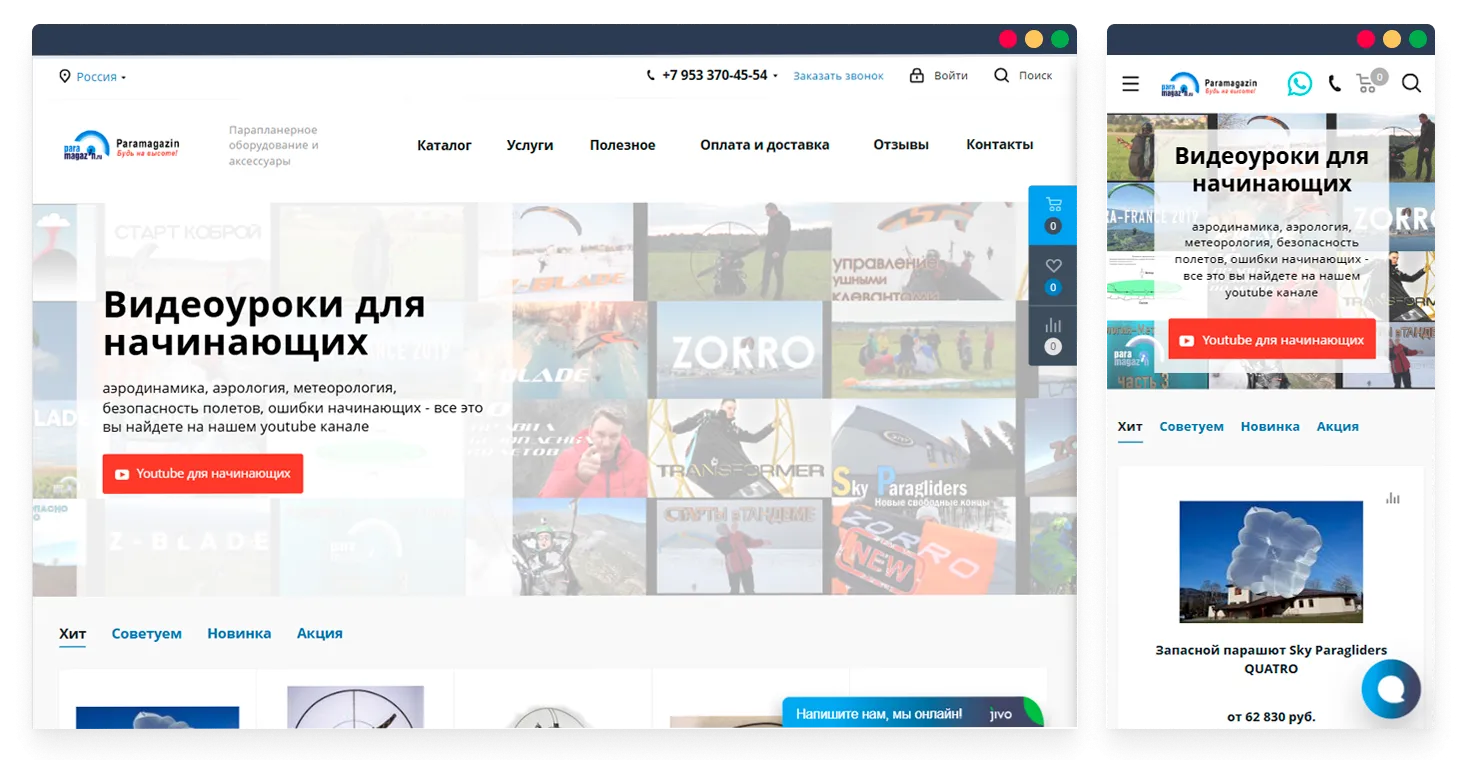Open the Услуги navigation menu
This screenshot has width=1467, height=760.
coord(529,145)
